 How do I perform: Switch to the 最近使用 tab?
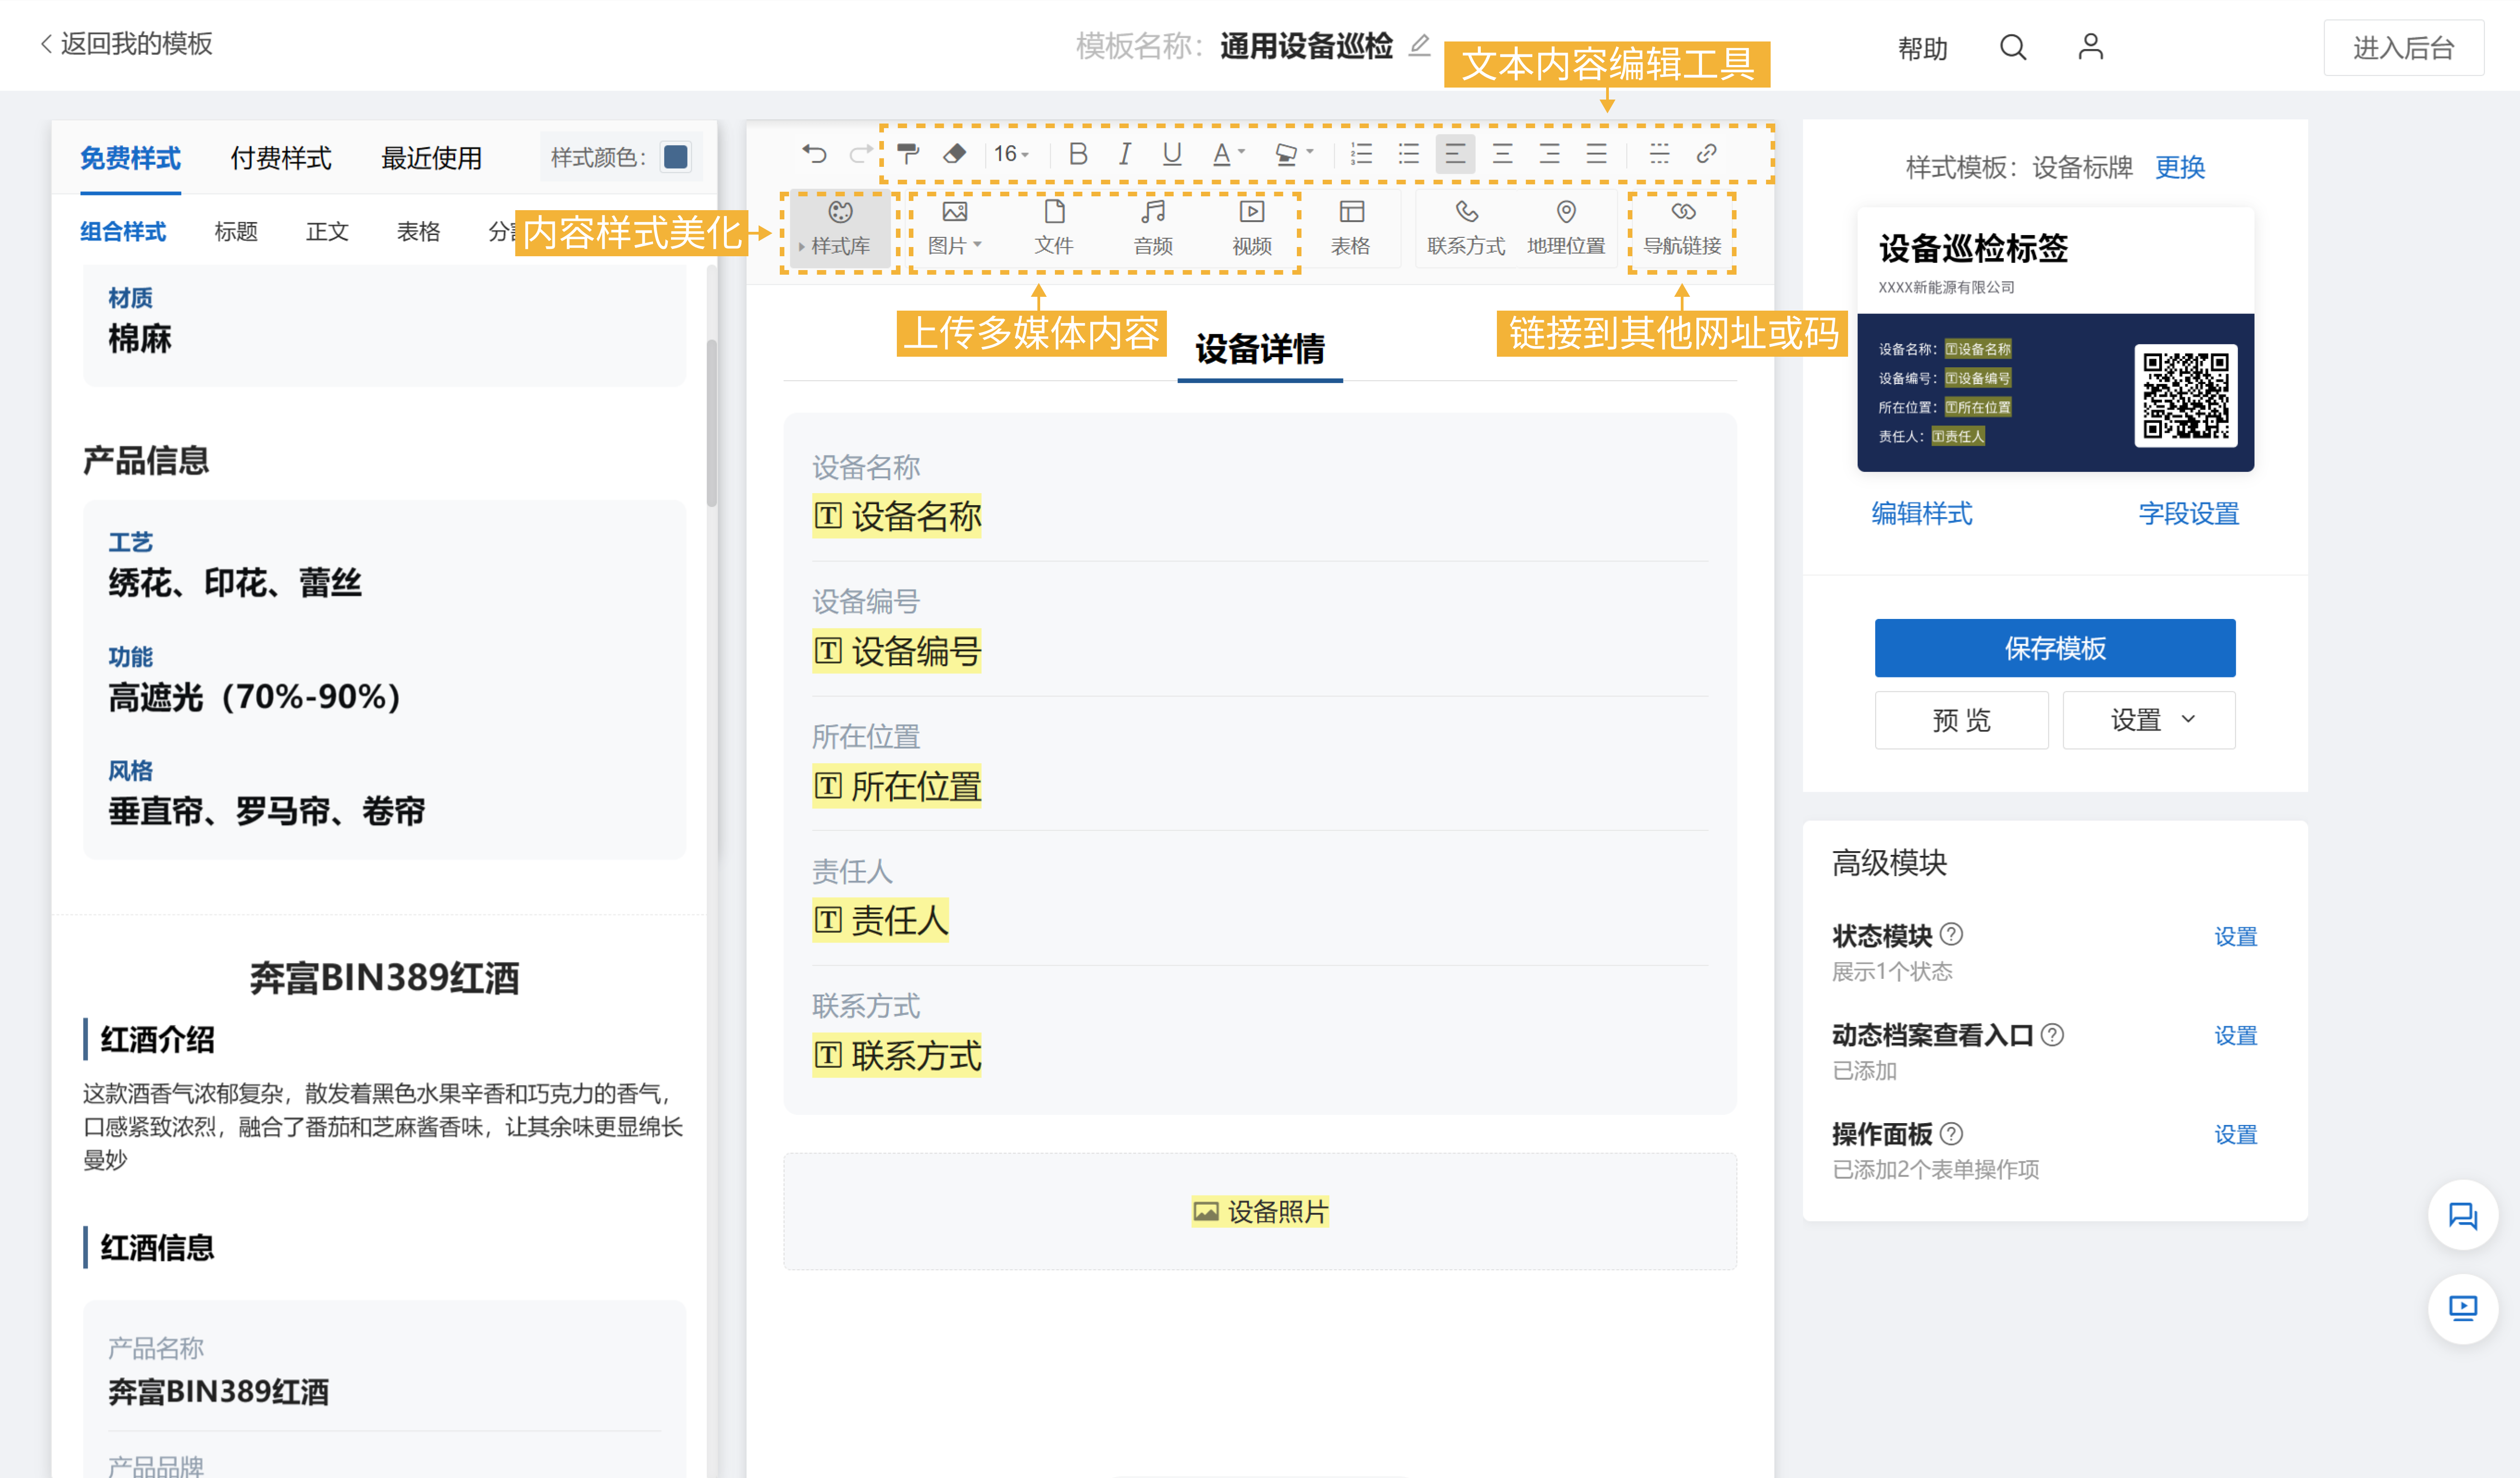point(431,158)
